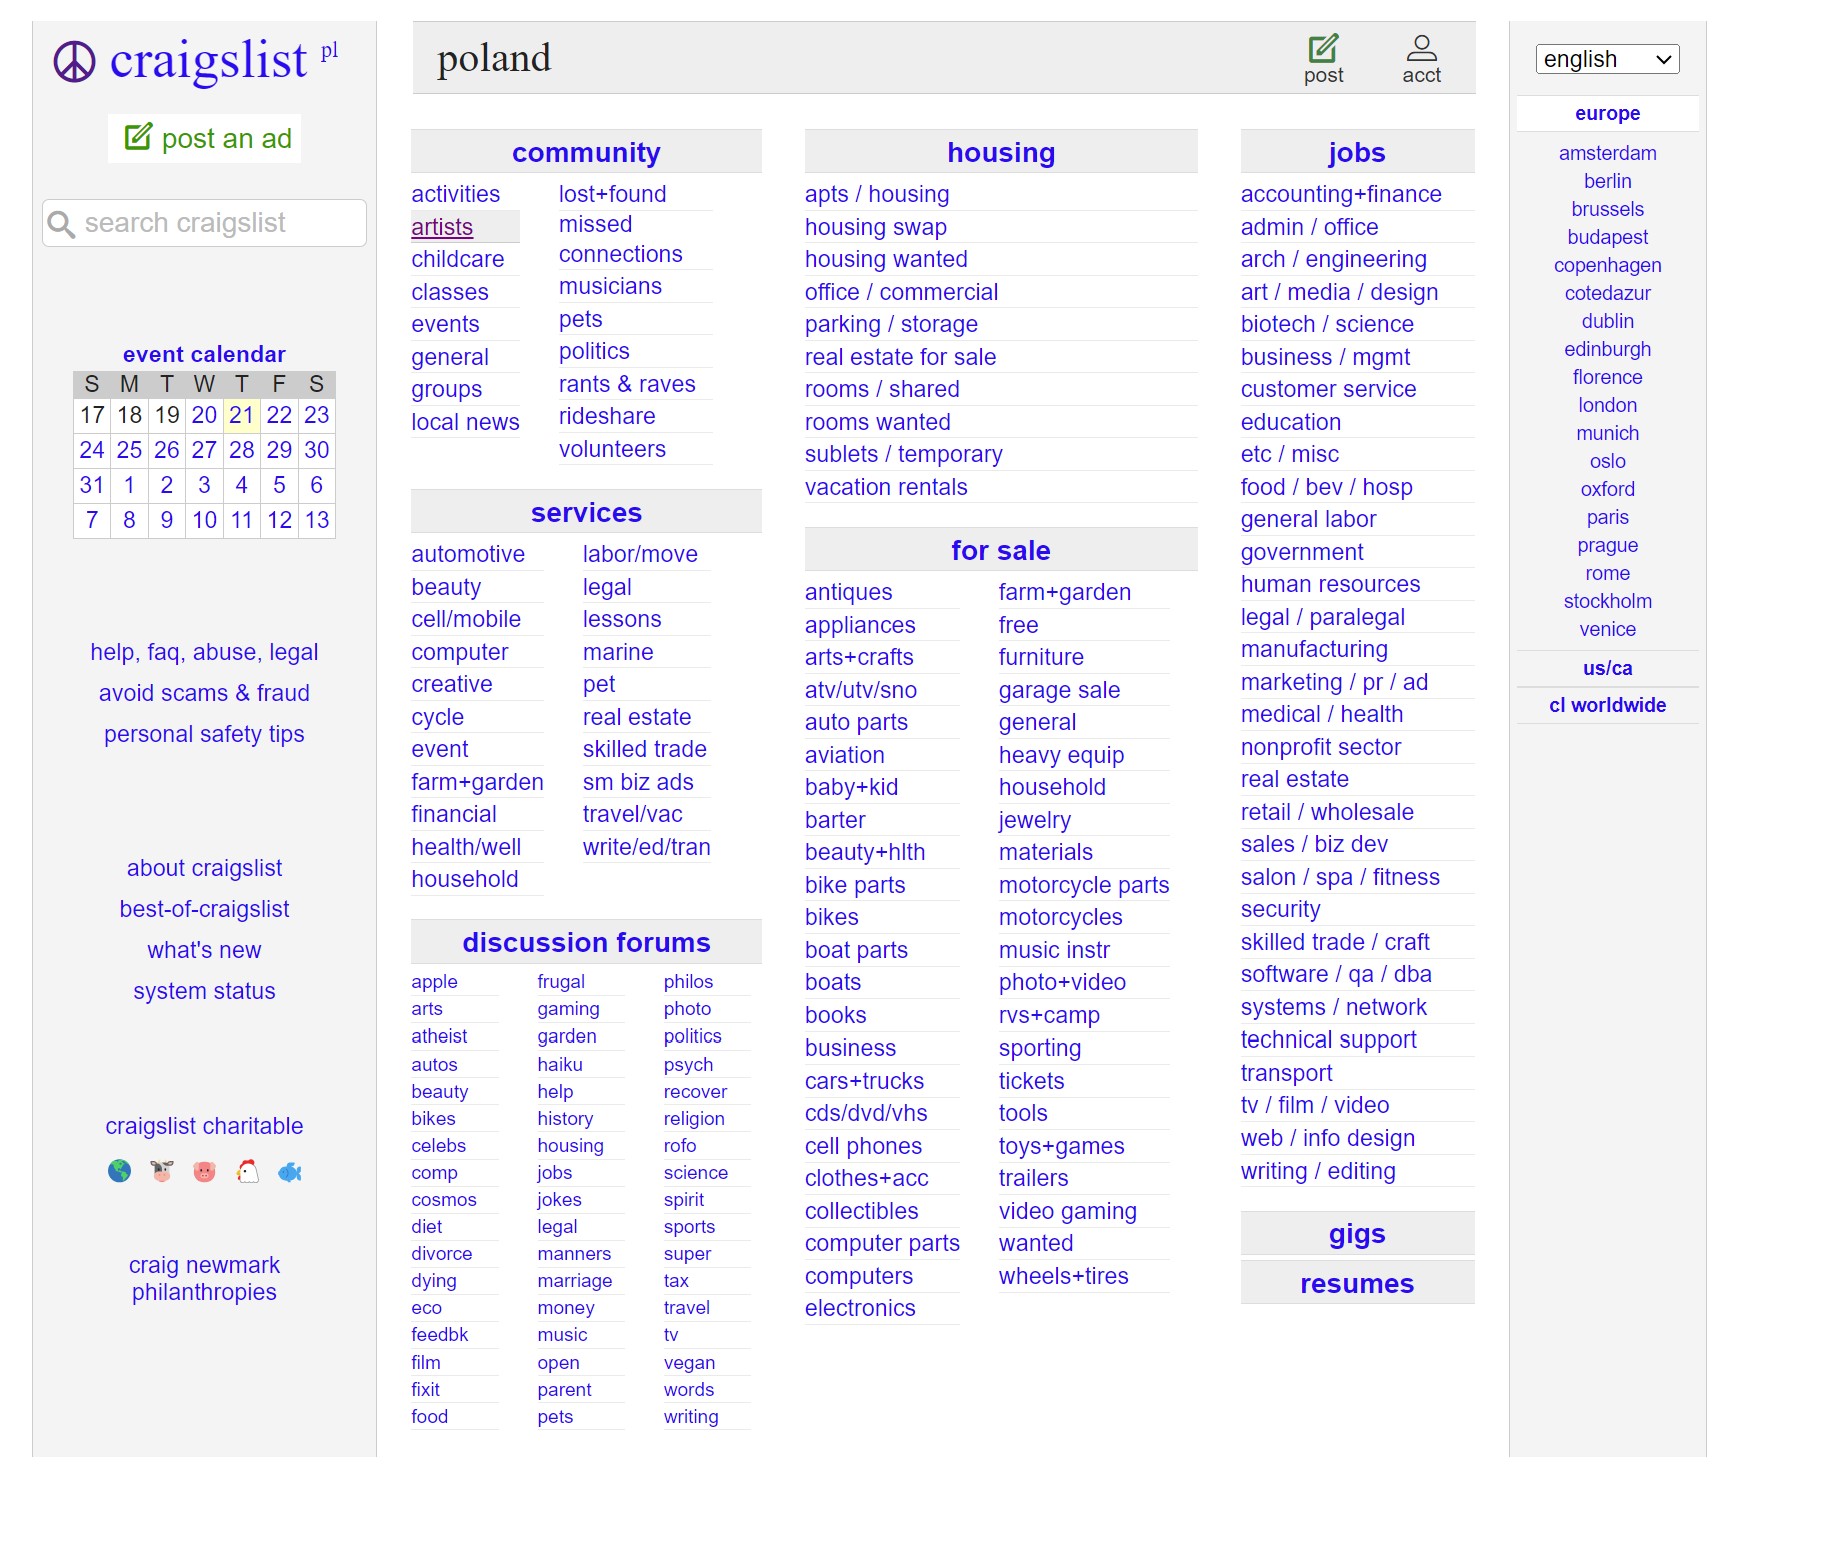Viewport: 1834px width, 1555px height.
Task: Open the gigs section header
Action: pos(1357,1234)
